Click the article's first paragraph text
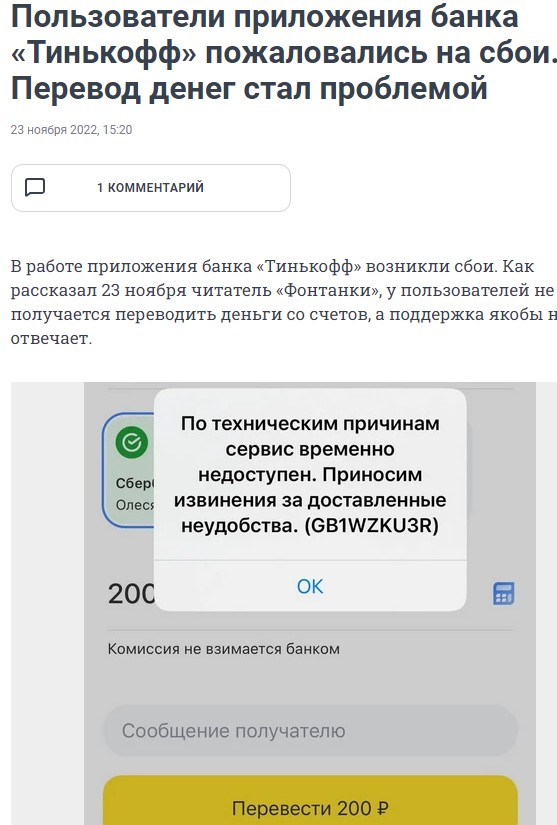Screen dimensions: 557x825 coord(283,302)
